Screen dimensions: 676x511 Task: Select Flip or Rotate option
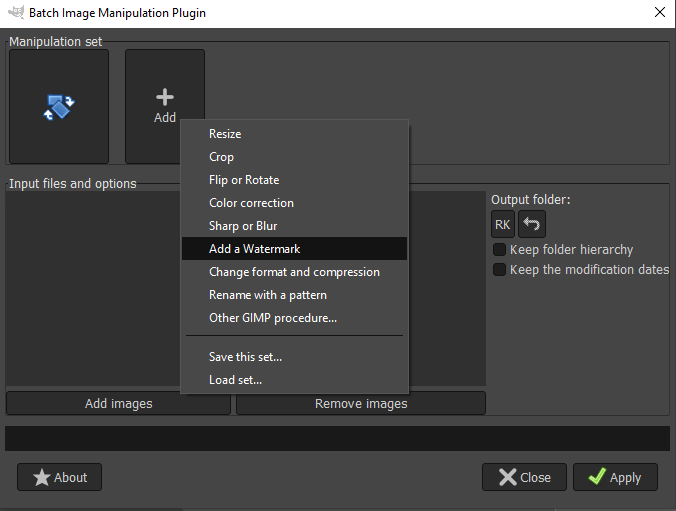[244, 180]
